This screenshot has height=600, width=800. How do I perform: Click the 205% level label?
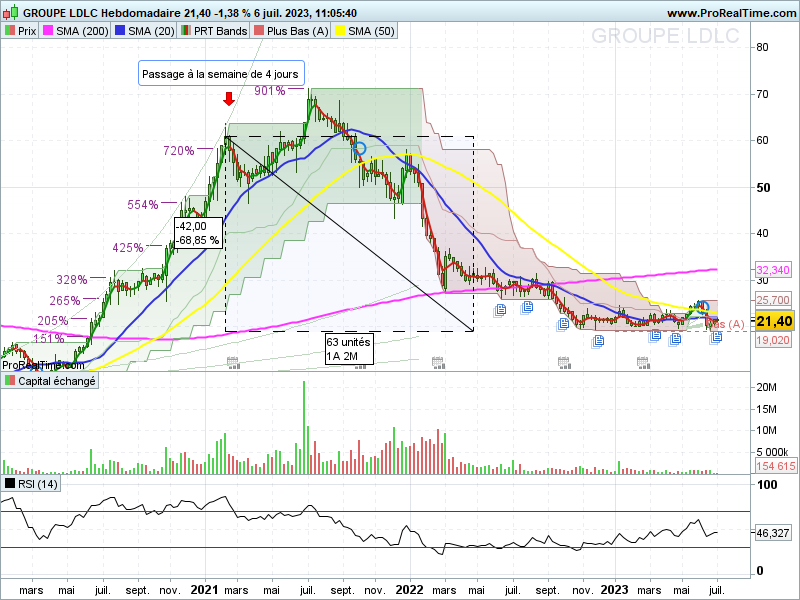click(53, 321)
